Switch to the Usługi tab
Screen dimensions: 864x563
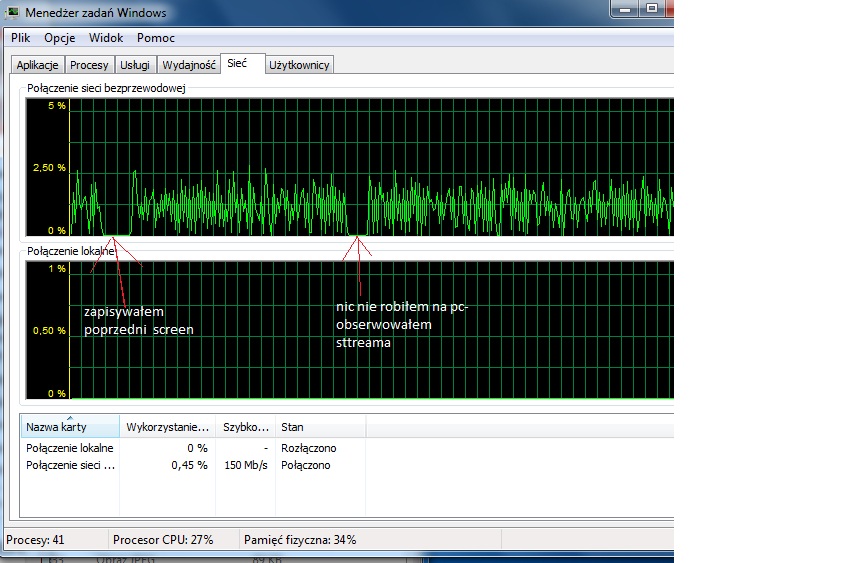[135, 65]
